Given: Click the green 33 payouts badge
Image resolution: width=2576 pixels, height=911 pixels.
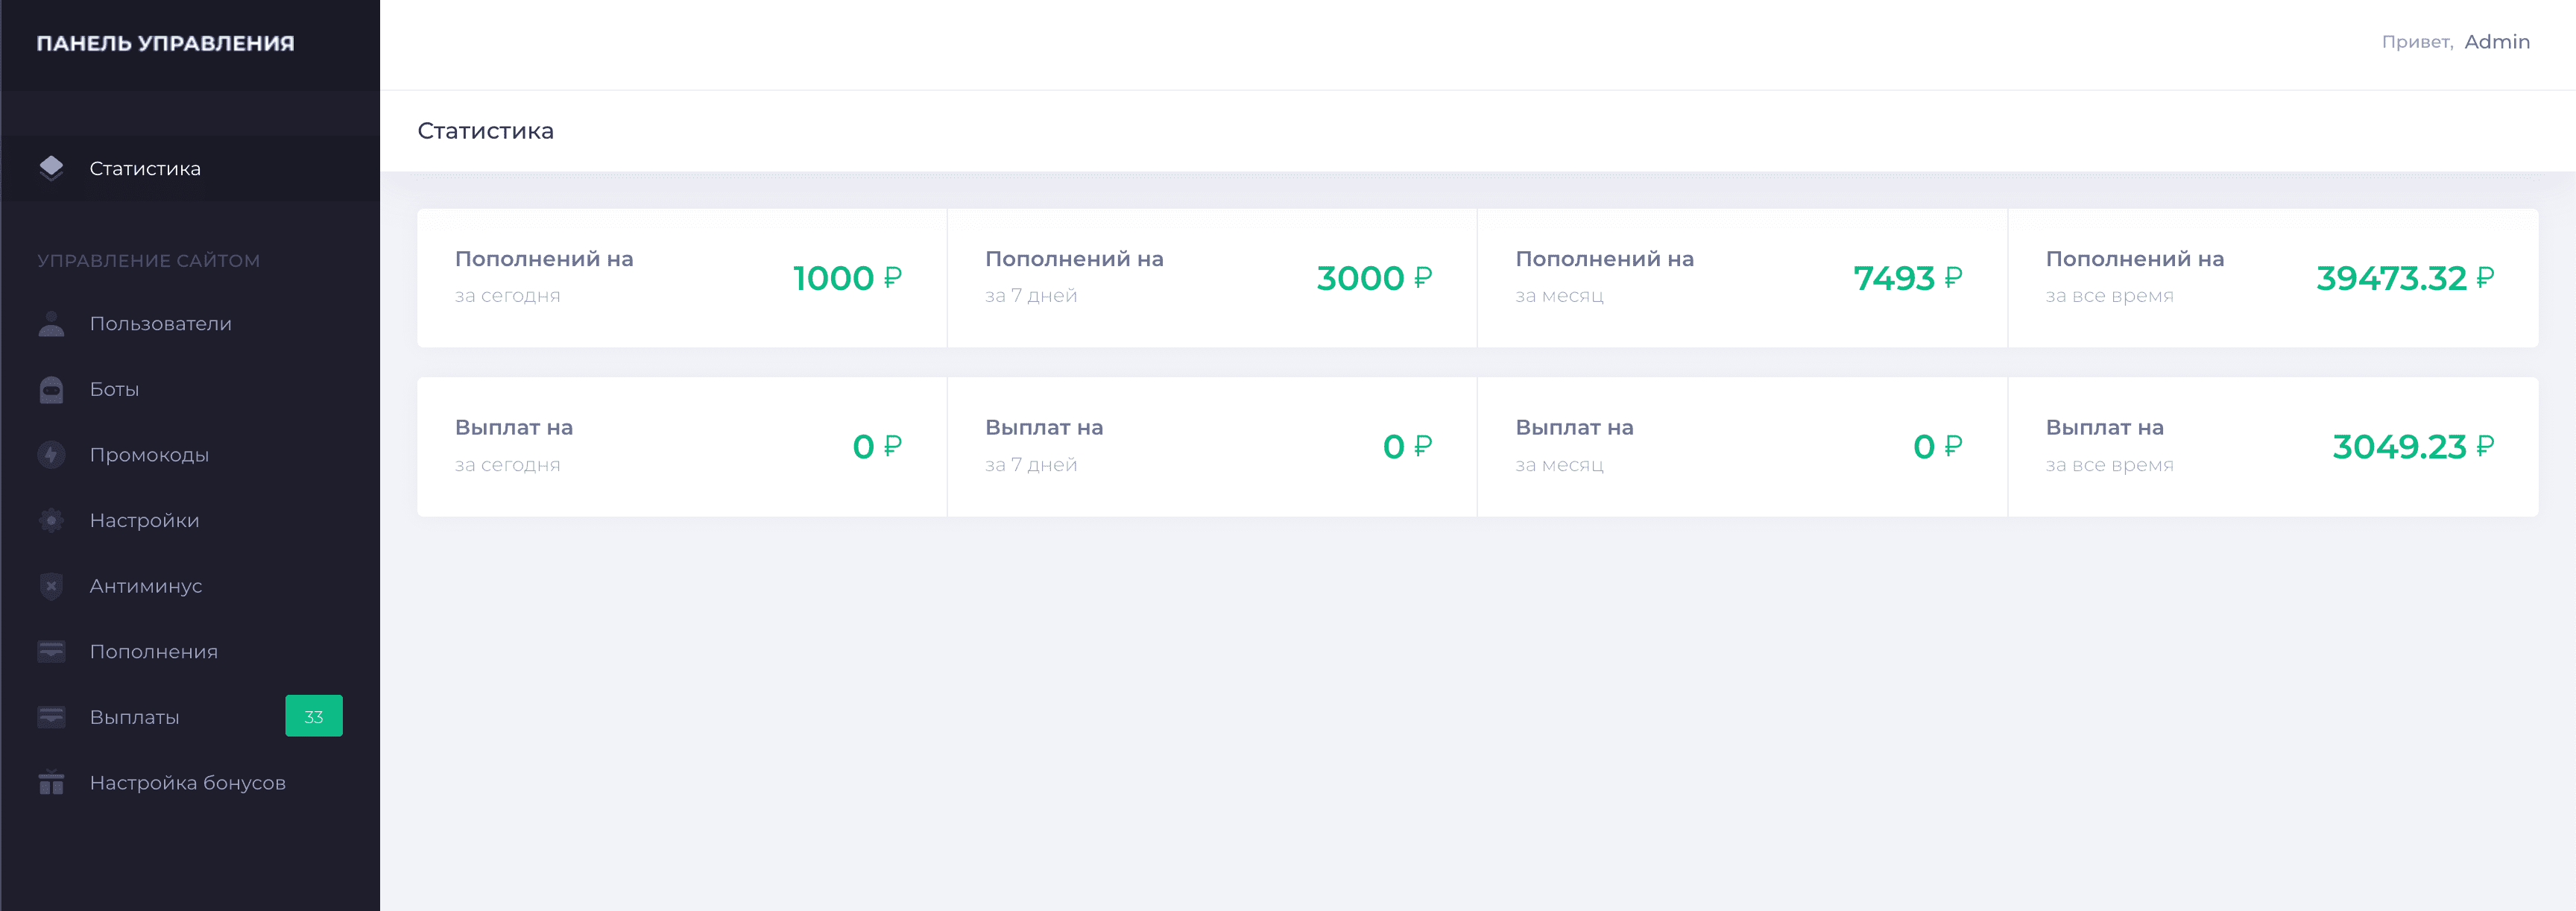Looking at the screenshot, I should pos(314,717).
